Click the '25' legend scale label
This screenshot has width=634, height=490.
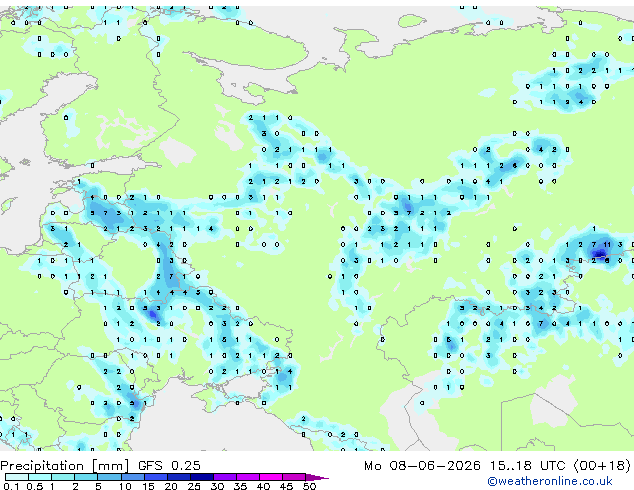(x=194, y=486)
